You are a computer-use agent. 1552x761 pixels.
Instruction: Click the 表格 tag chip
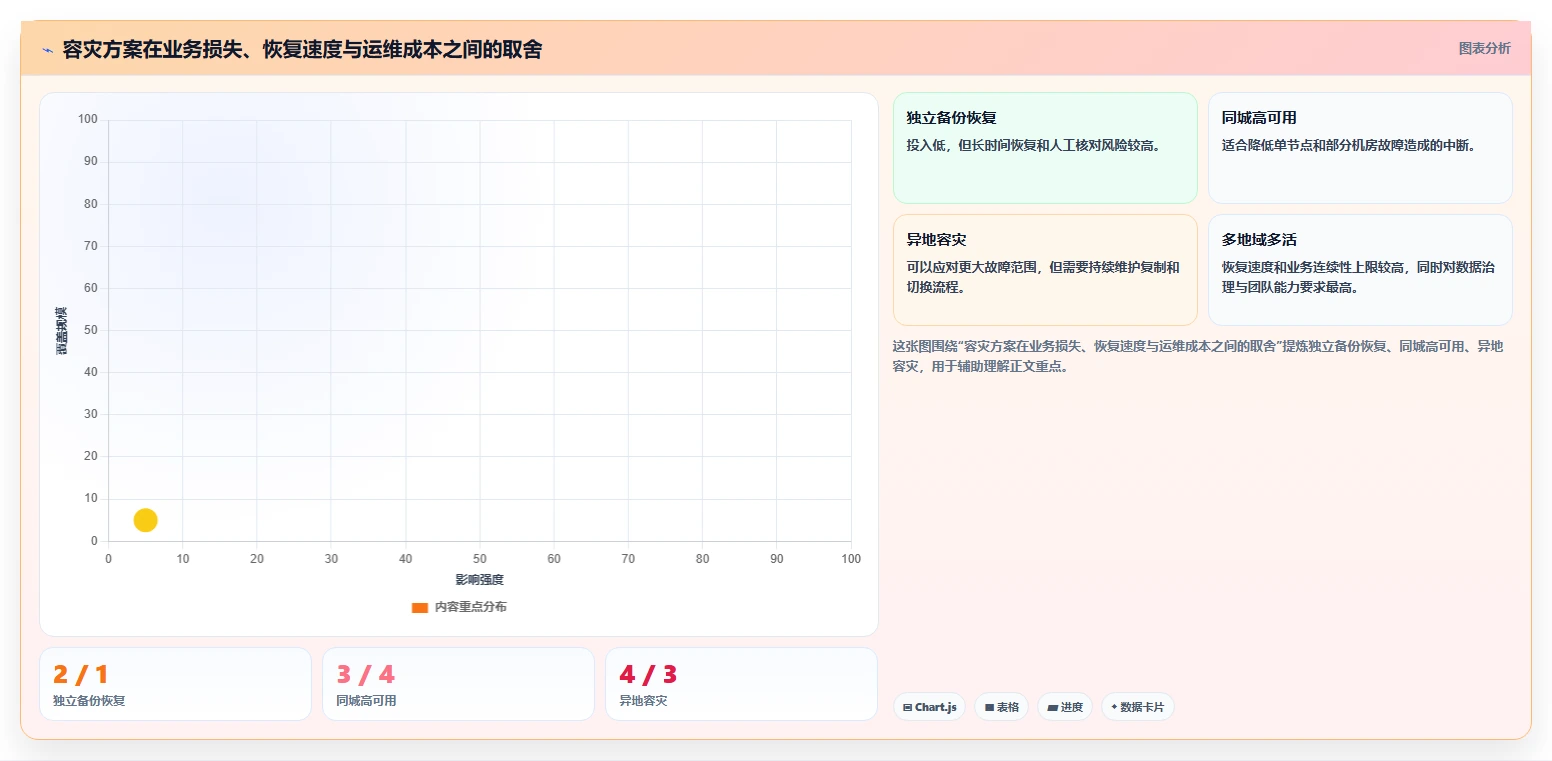1001,707
